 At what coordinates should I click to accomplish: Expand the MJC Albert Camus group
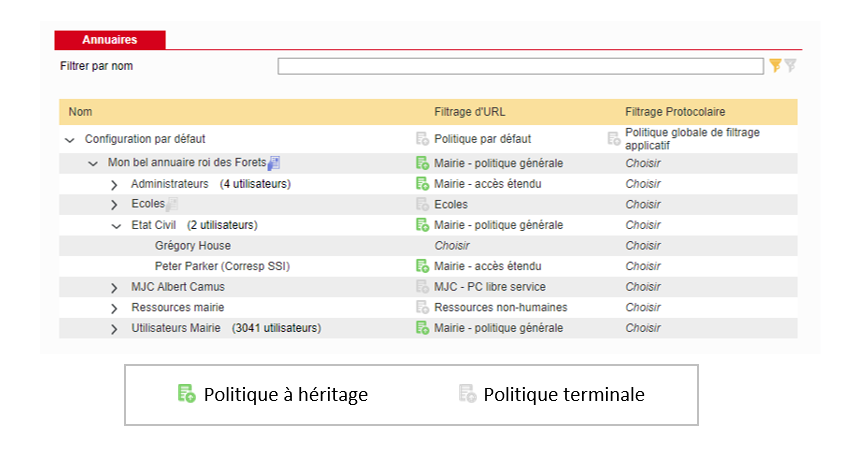point(114,287)
